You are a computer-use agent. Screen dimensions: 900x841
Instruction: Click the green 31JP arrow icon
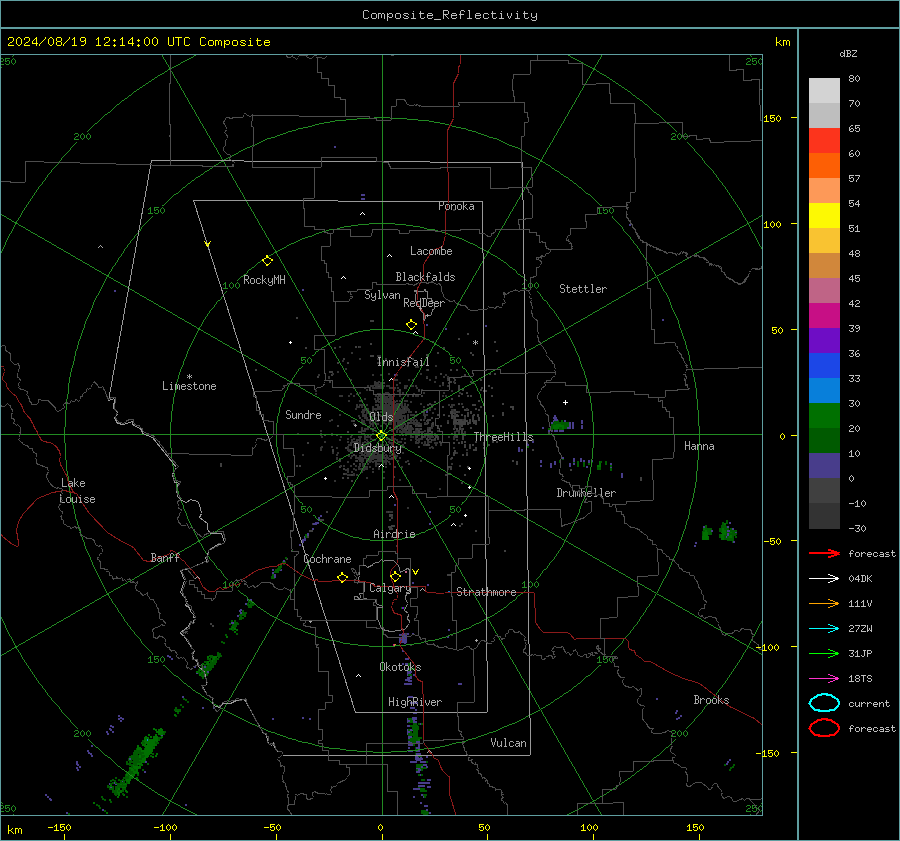[x=824, y=653]
